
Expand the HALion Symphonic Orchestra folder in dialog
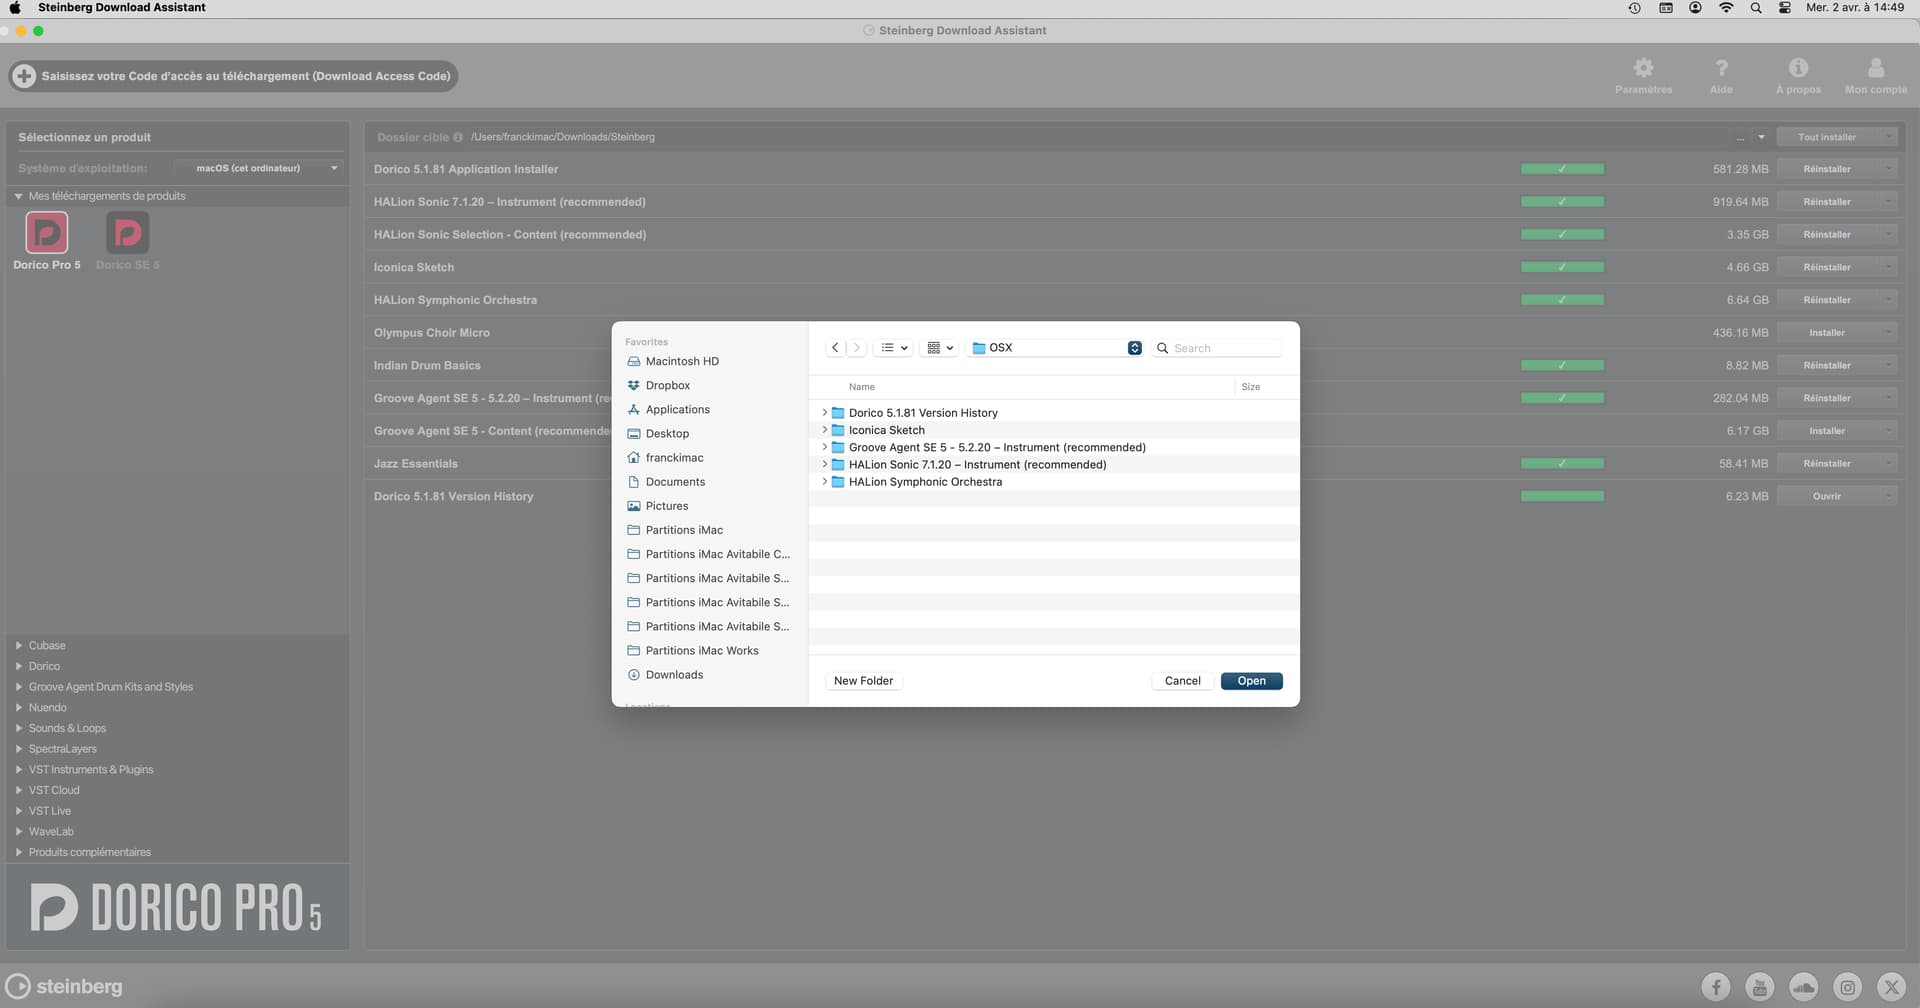824,481
